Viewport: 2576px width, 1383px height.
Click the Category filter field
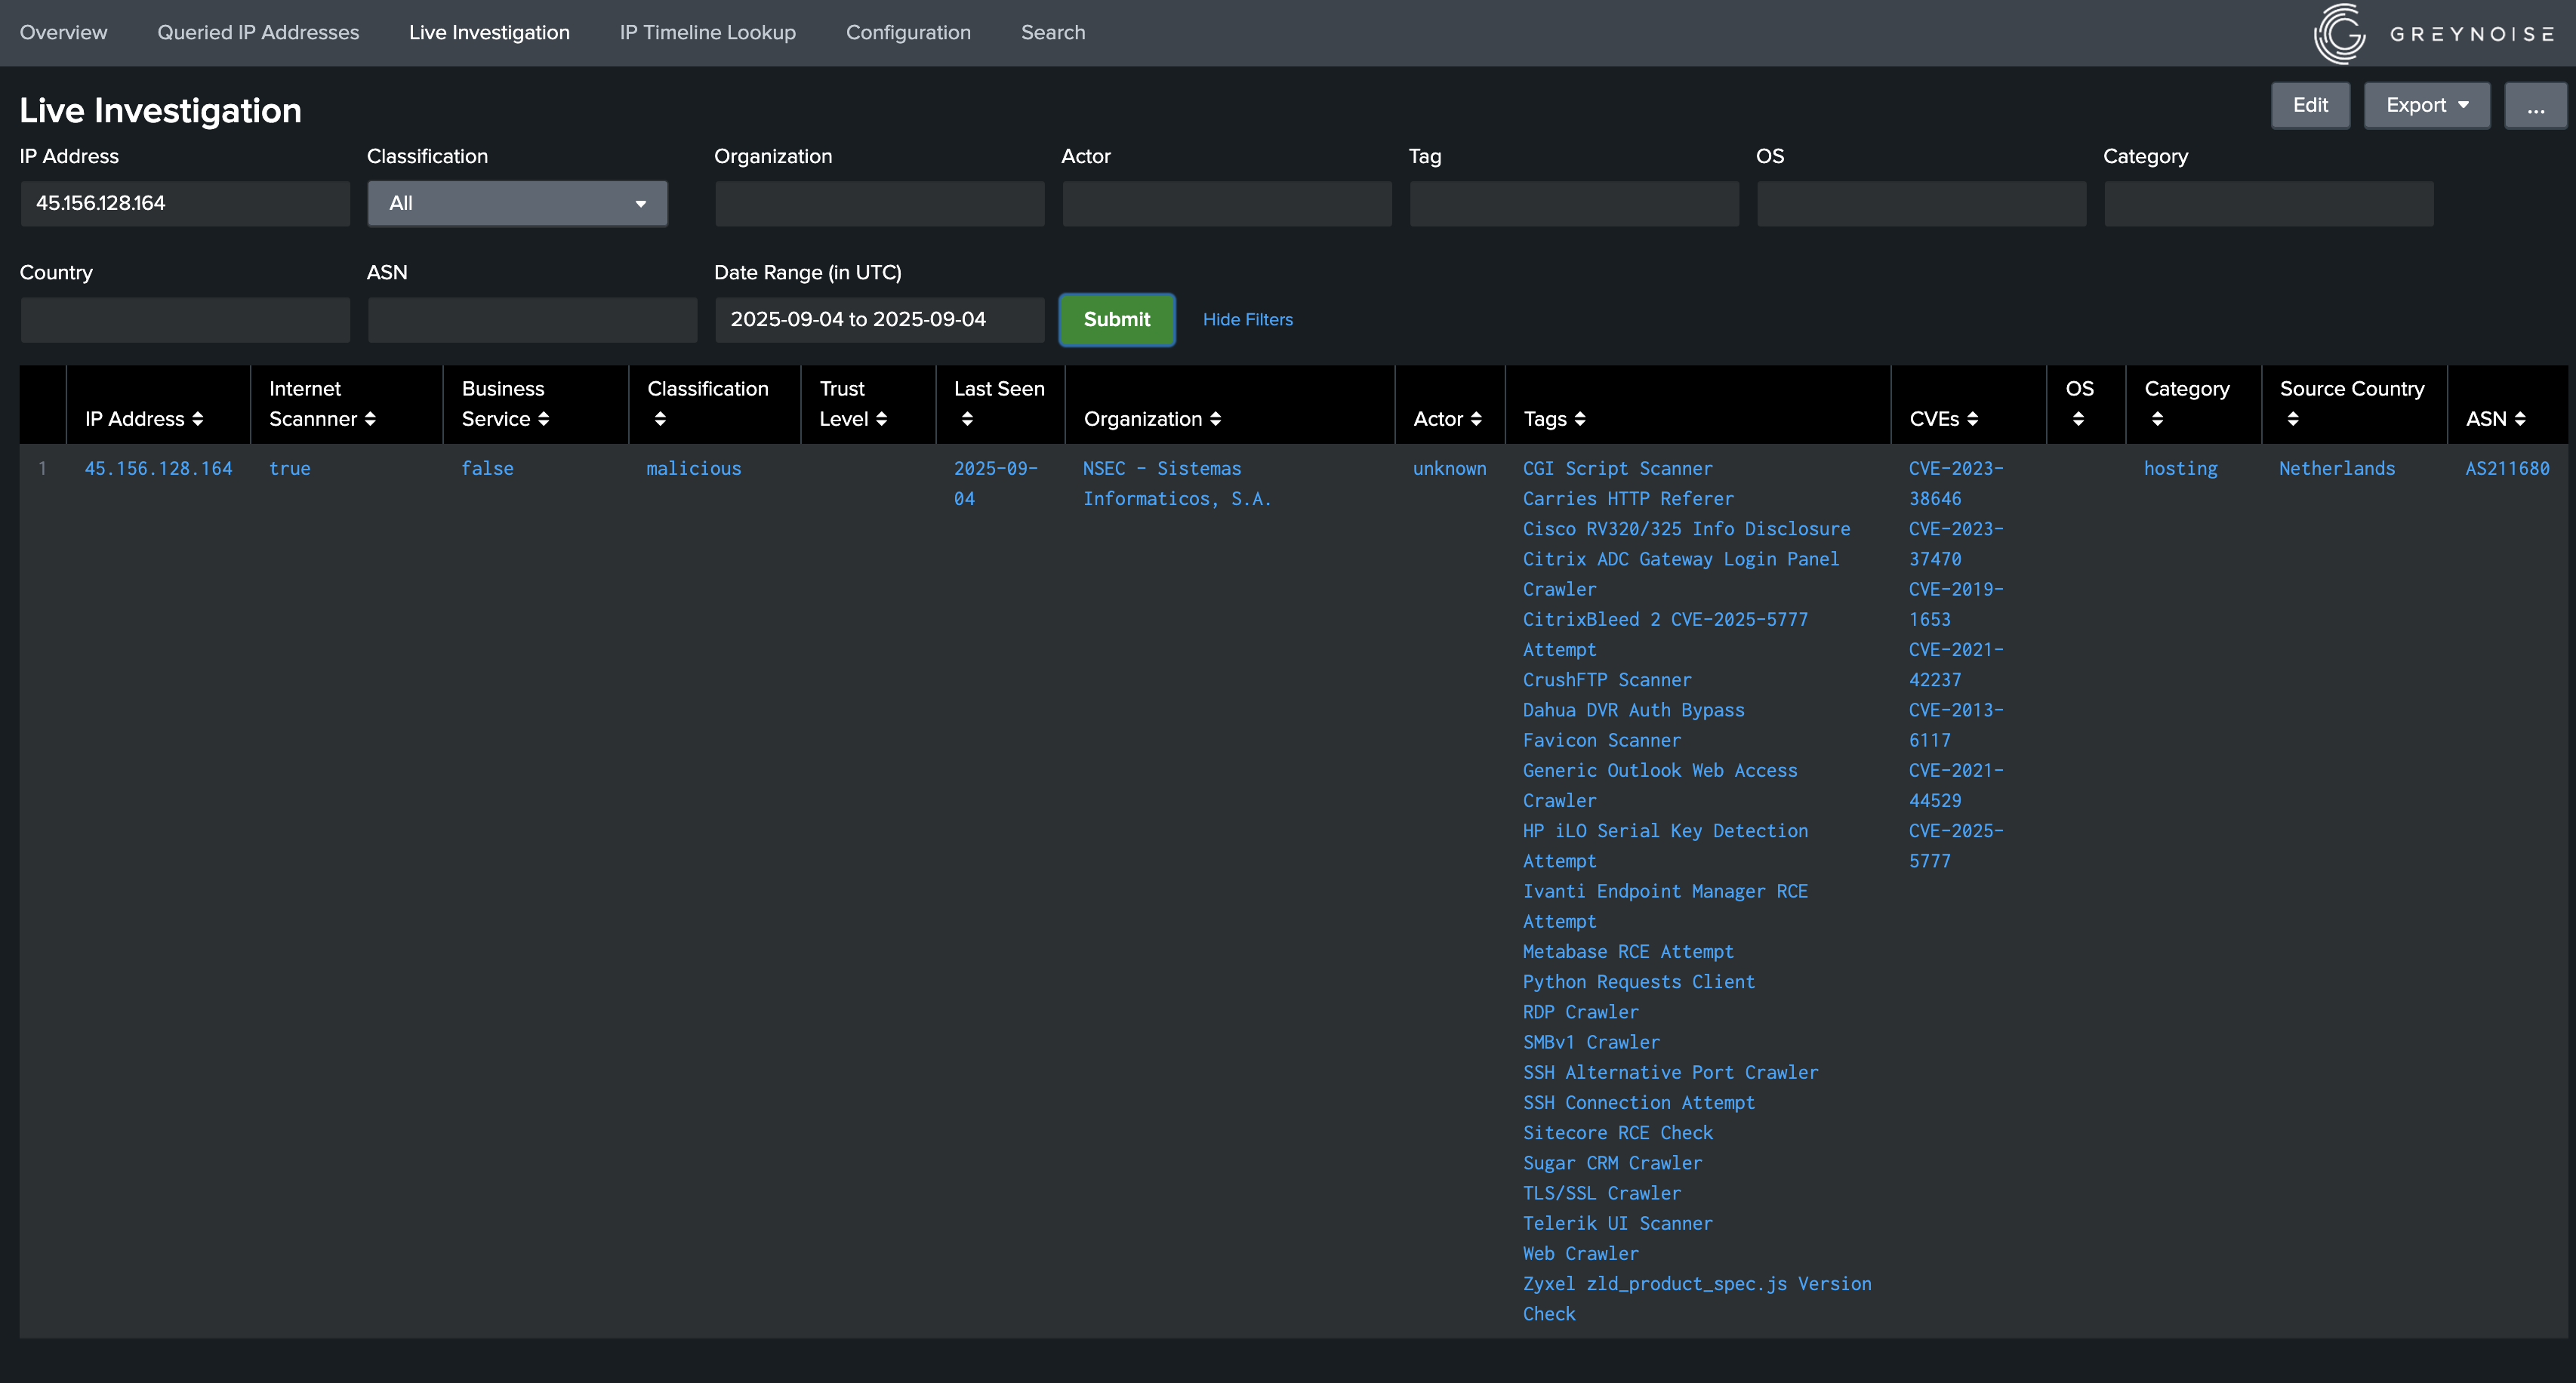coord(2268,203)
